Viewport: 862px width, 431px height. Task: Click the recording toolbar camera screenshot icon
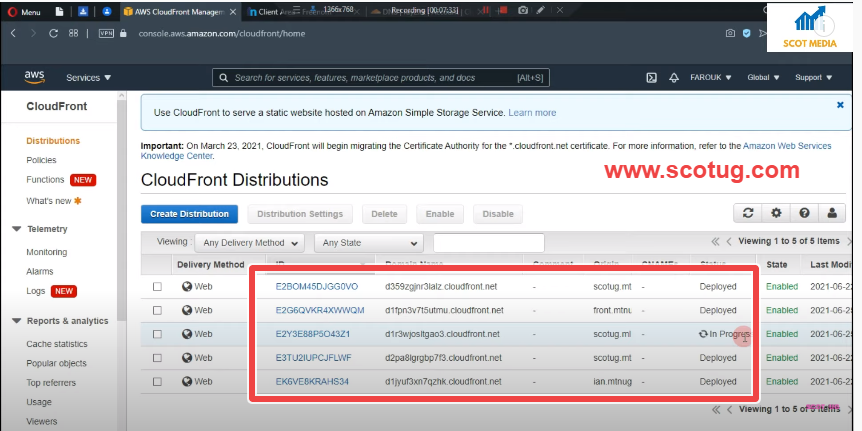523,10
